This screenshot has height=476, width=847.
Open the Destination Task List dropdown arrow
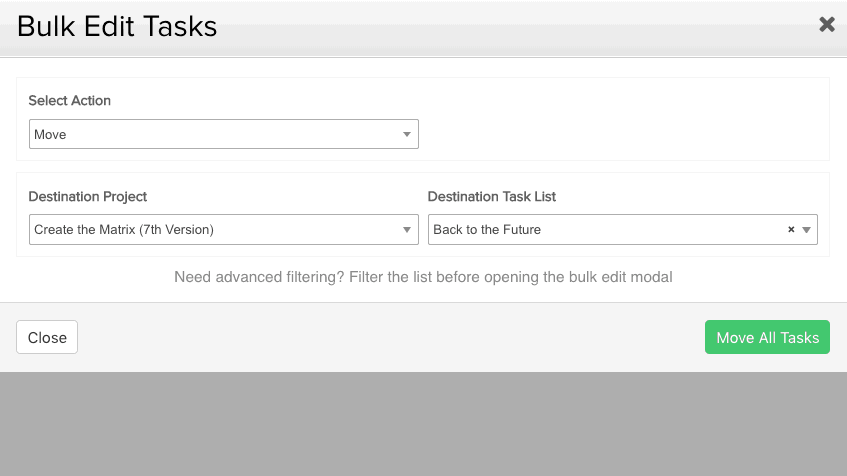click(806, 230)
